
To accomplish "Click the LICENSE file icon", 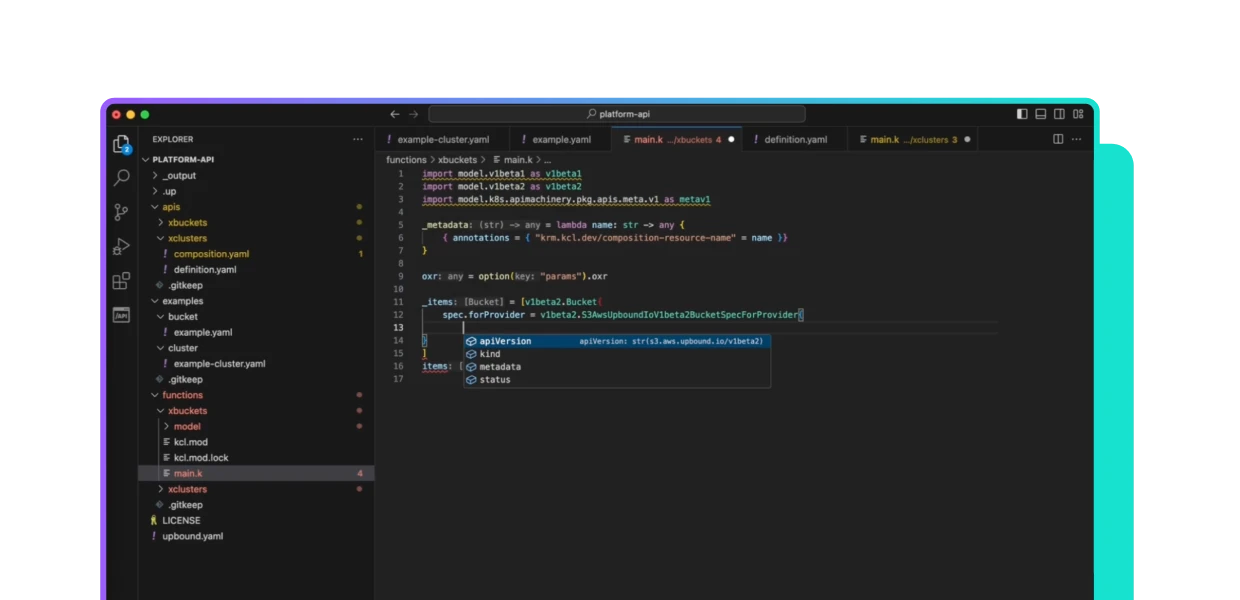I will point(154,520).
